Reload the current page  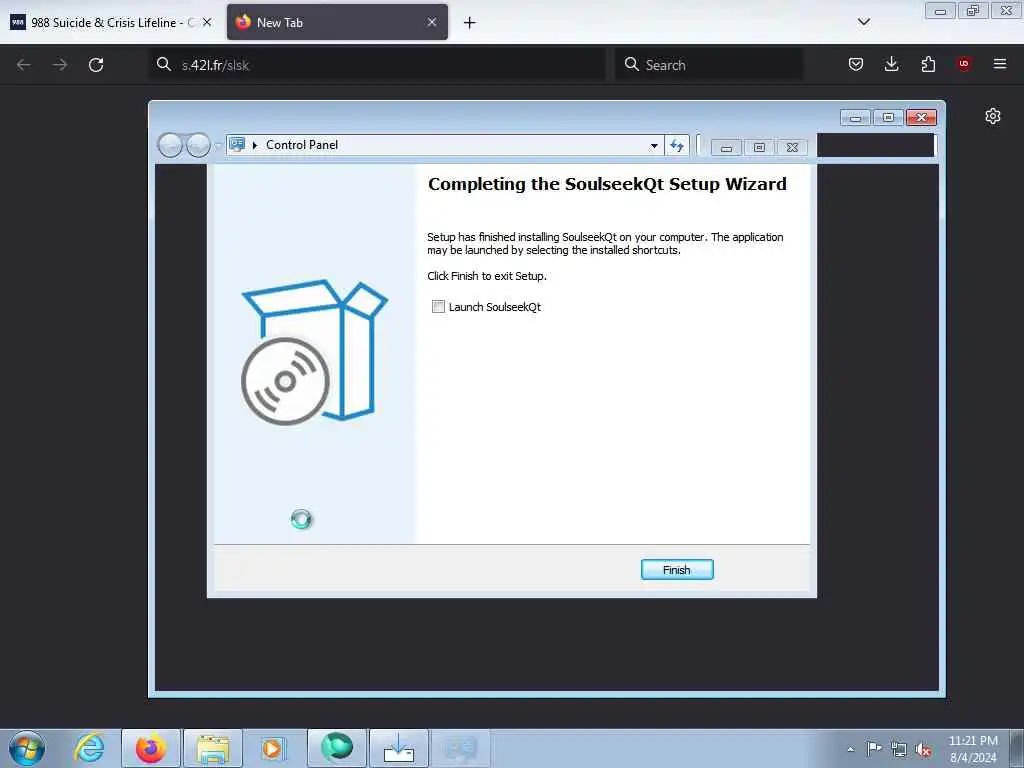[x=96, y=65]
